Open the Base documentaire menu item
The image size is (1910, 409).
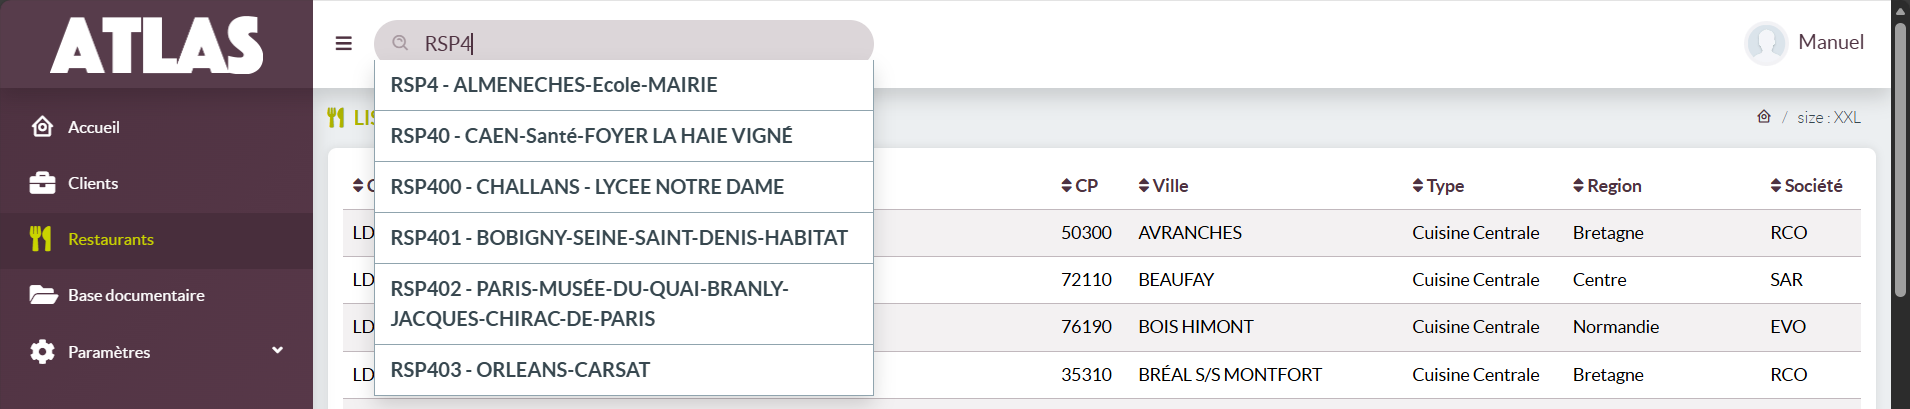pos(136,295)
